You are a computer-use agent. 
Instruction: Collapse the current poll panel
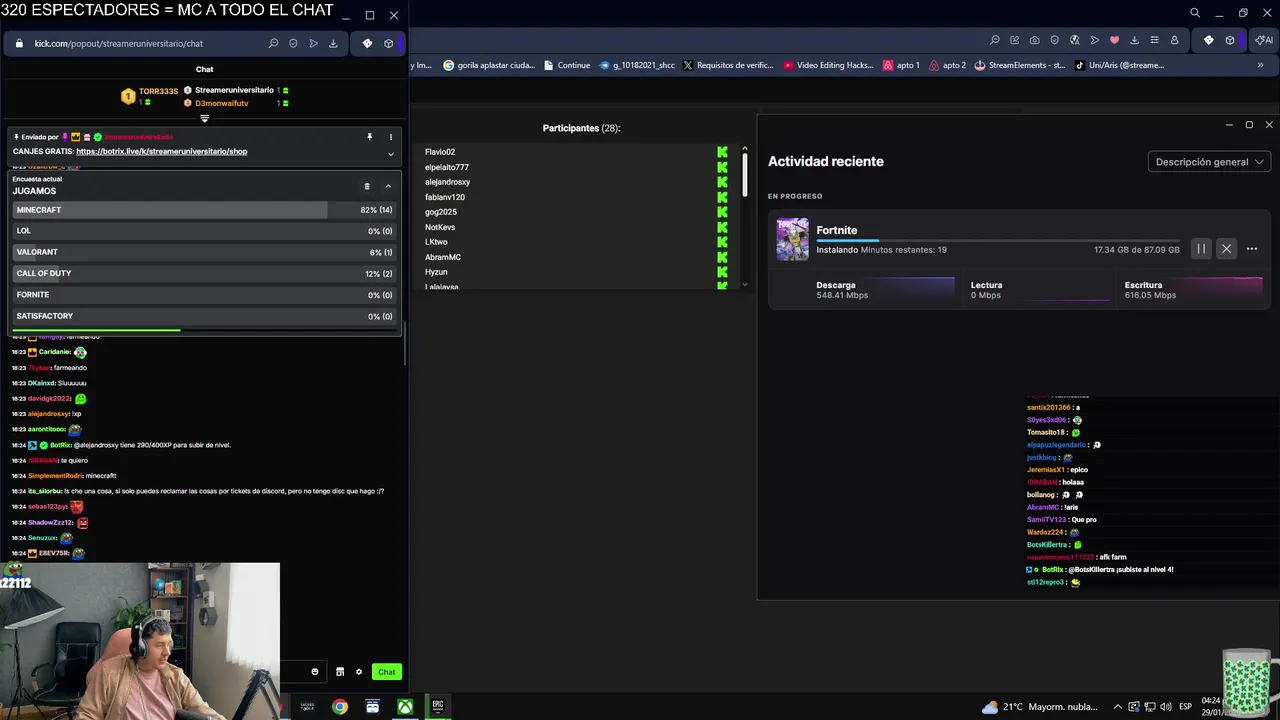(x=388, y=186)
